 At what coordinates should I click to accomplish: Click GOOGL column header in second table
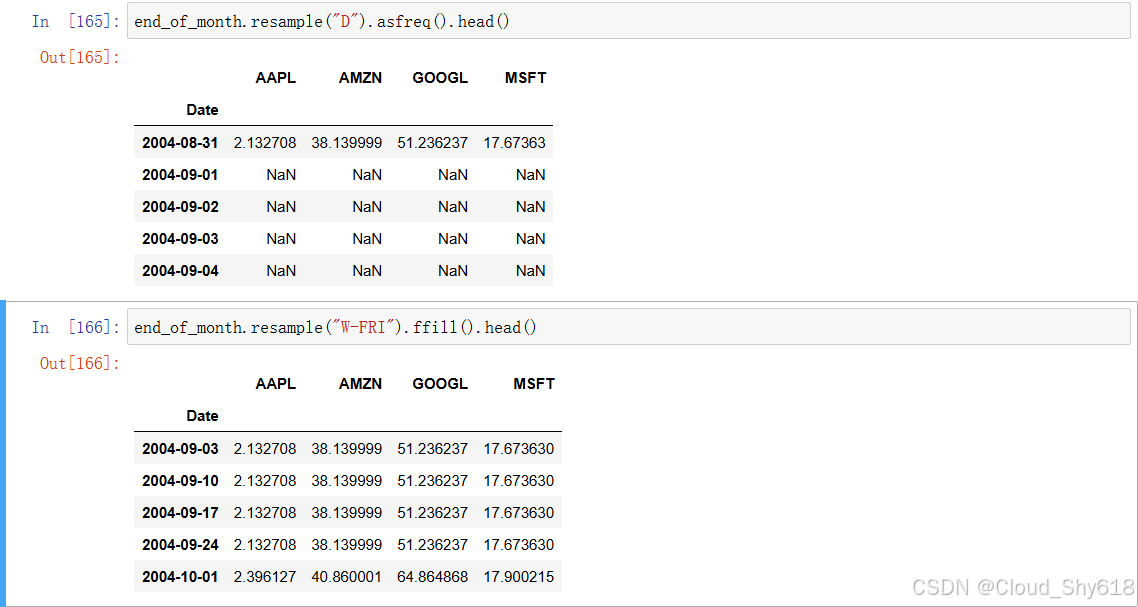[x=440, y=384]
